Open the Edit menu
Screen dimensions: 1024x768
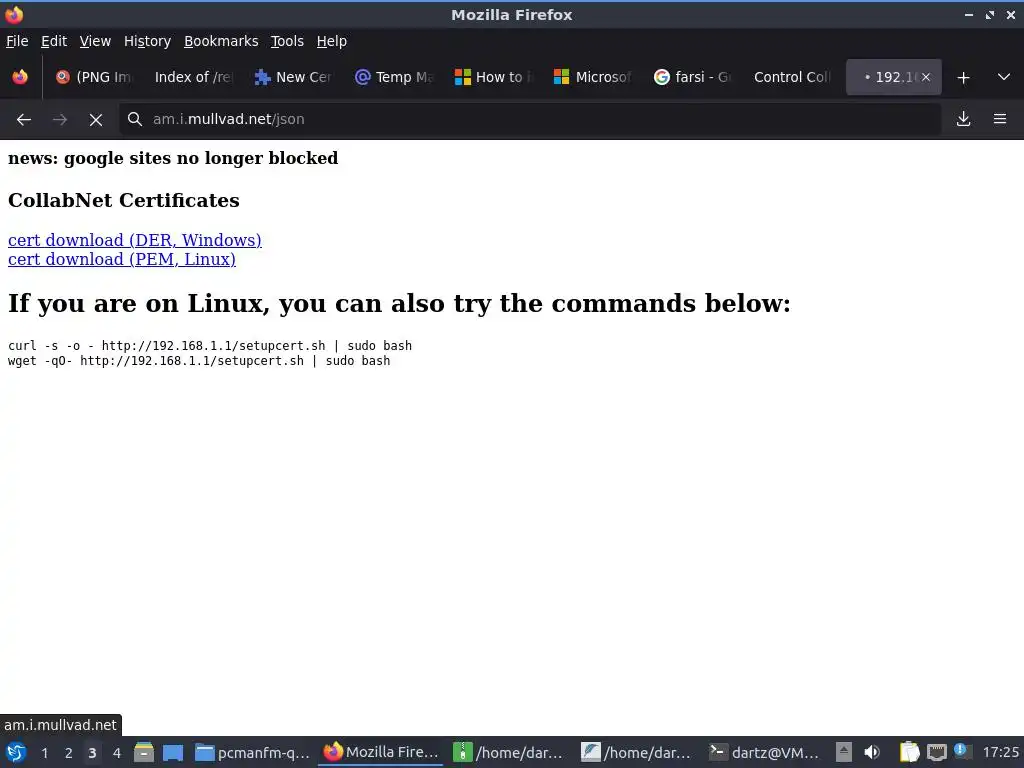click(x=54, y=41)
